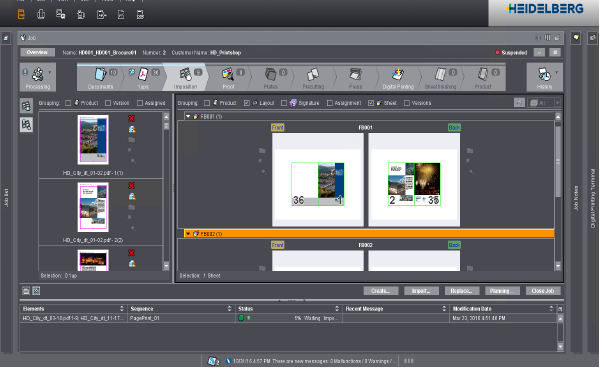Viewport: 604px width, 370px height.
Task: Click the orange first icon in top toolbar
Action: [x=21, y=14]
